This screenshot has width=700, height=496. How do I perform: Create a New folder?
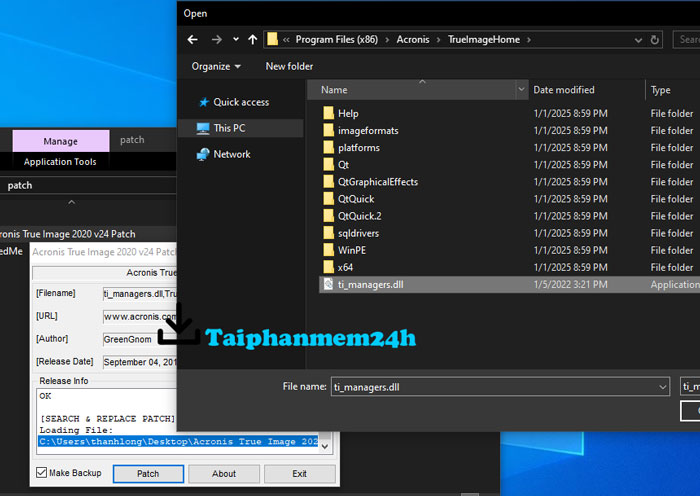tap(289, 67)
